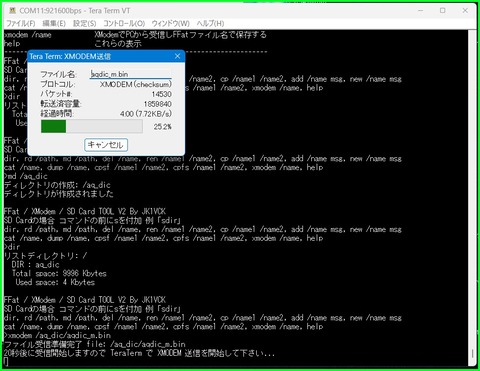The width and height of the screenshot is (480, 371).
Task: Open the 編集(E) menu
Action: (x=54, y=23)
